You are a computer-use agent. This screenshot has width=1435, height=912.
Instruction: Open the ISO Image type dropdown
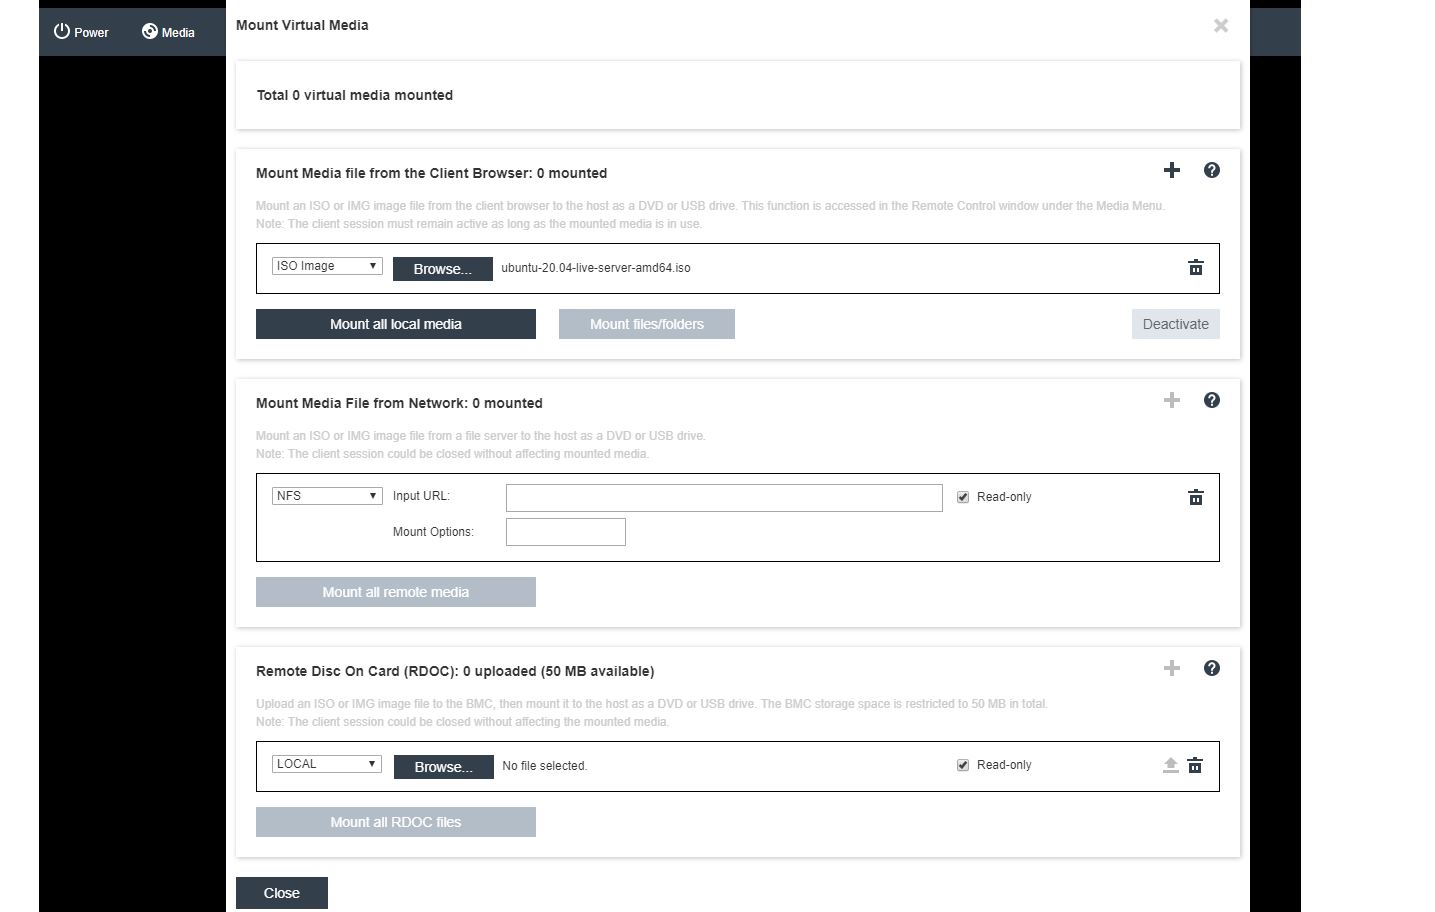point(327,266)
